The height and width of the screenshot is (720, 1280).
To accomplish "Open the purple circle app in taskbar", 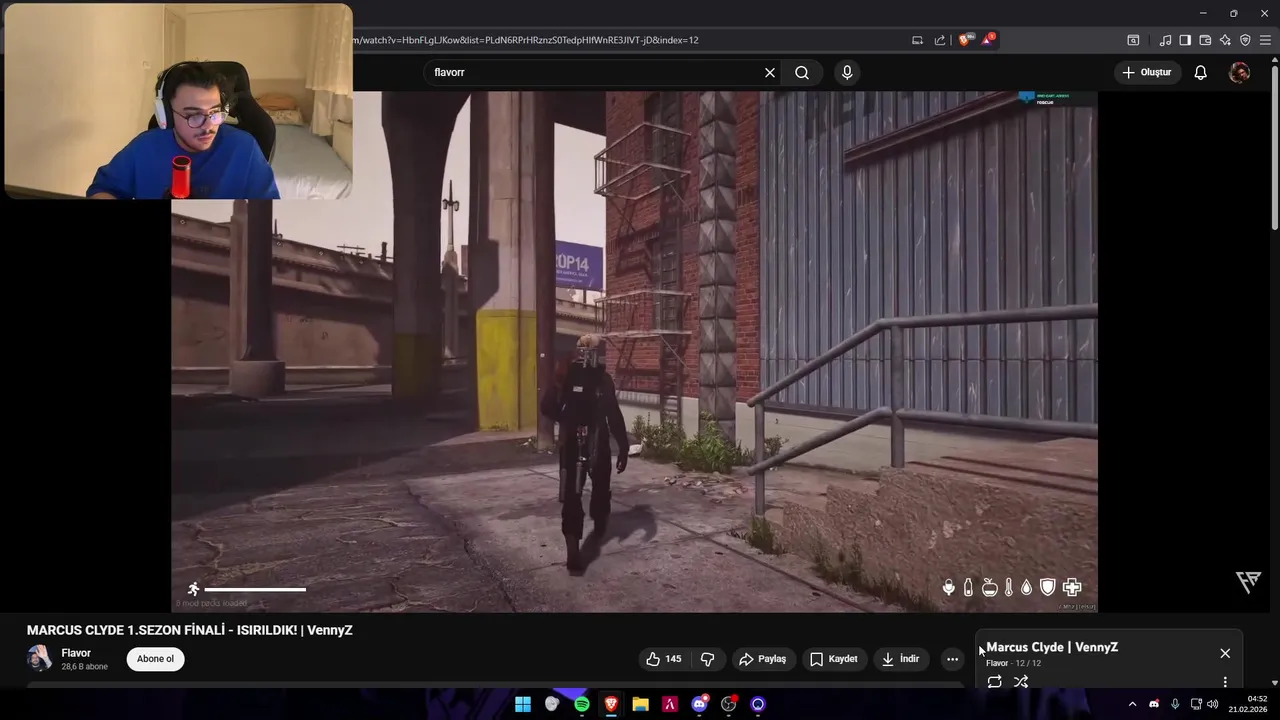I will pos(758,704).
